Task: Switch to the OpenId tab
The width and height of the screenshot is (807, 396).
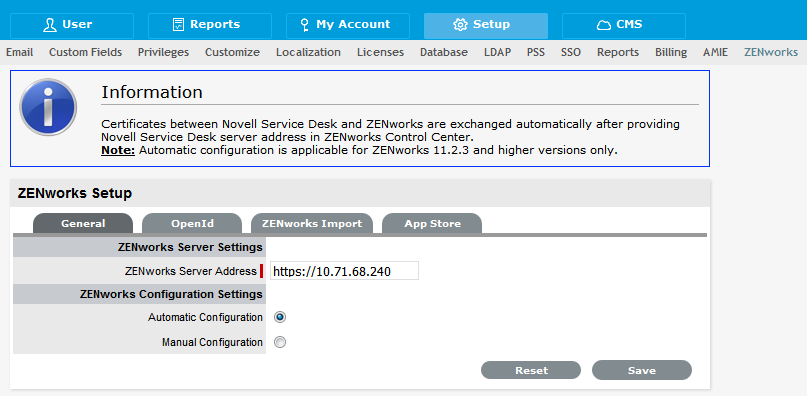Action: [x=192, y=223]
